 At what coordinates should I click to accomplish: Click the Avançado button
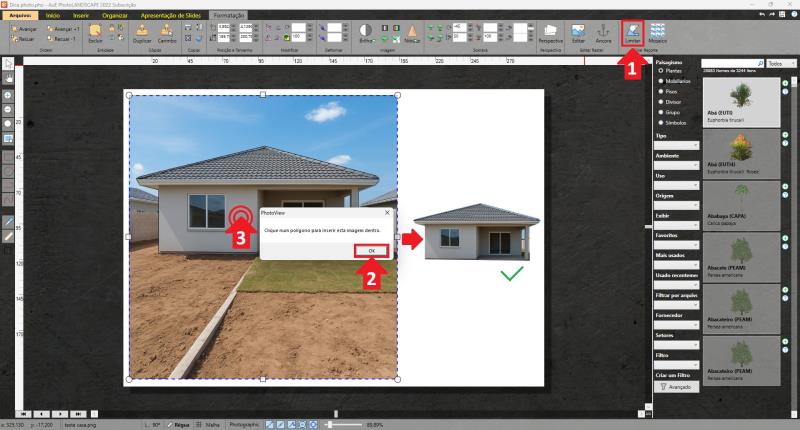tap(675, 386)
